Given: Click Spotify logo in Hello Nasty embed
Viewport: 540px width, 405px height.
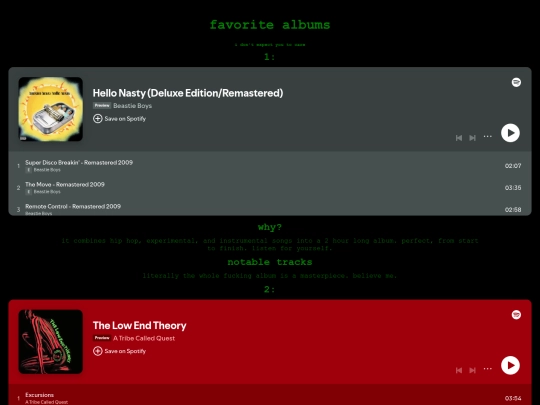Looking at the screenshot, I should point(516,82).
